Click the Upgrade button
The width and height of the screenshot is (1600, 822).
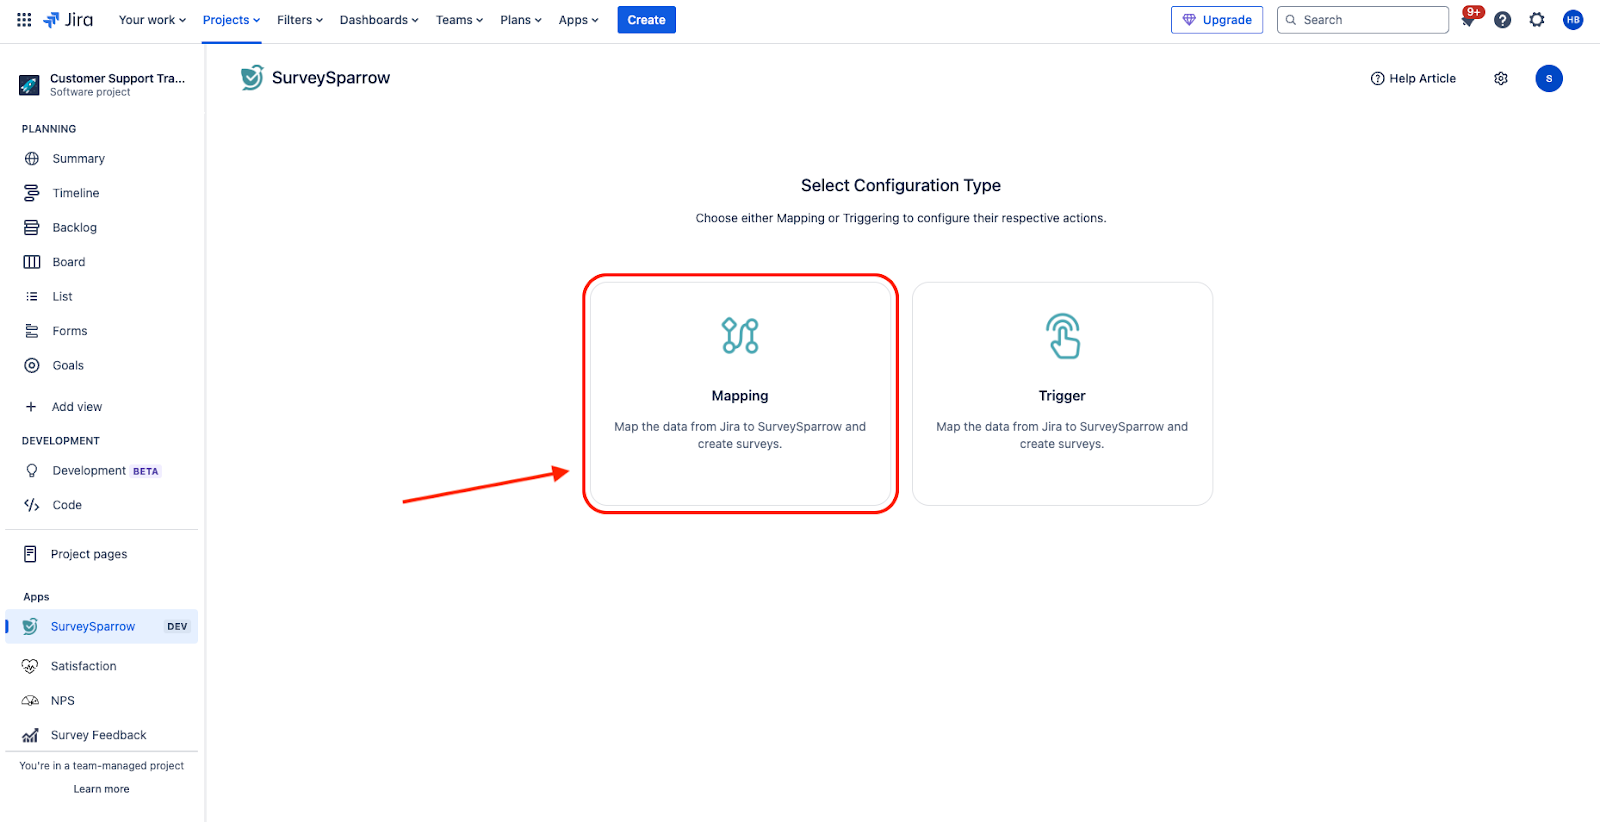[x=1216, y=20]
